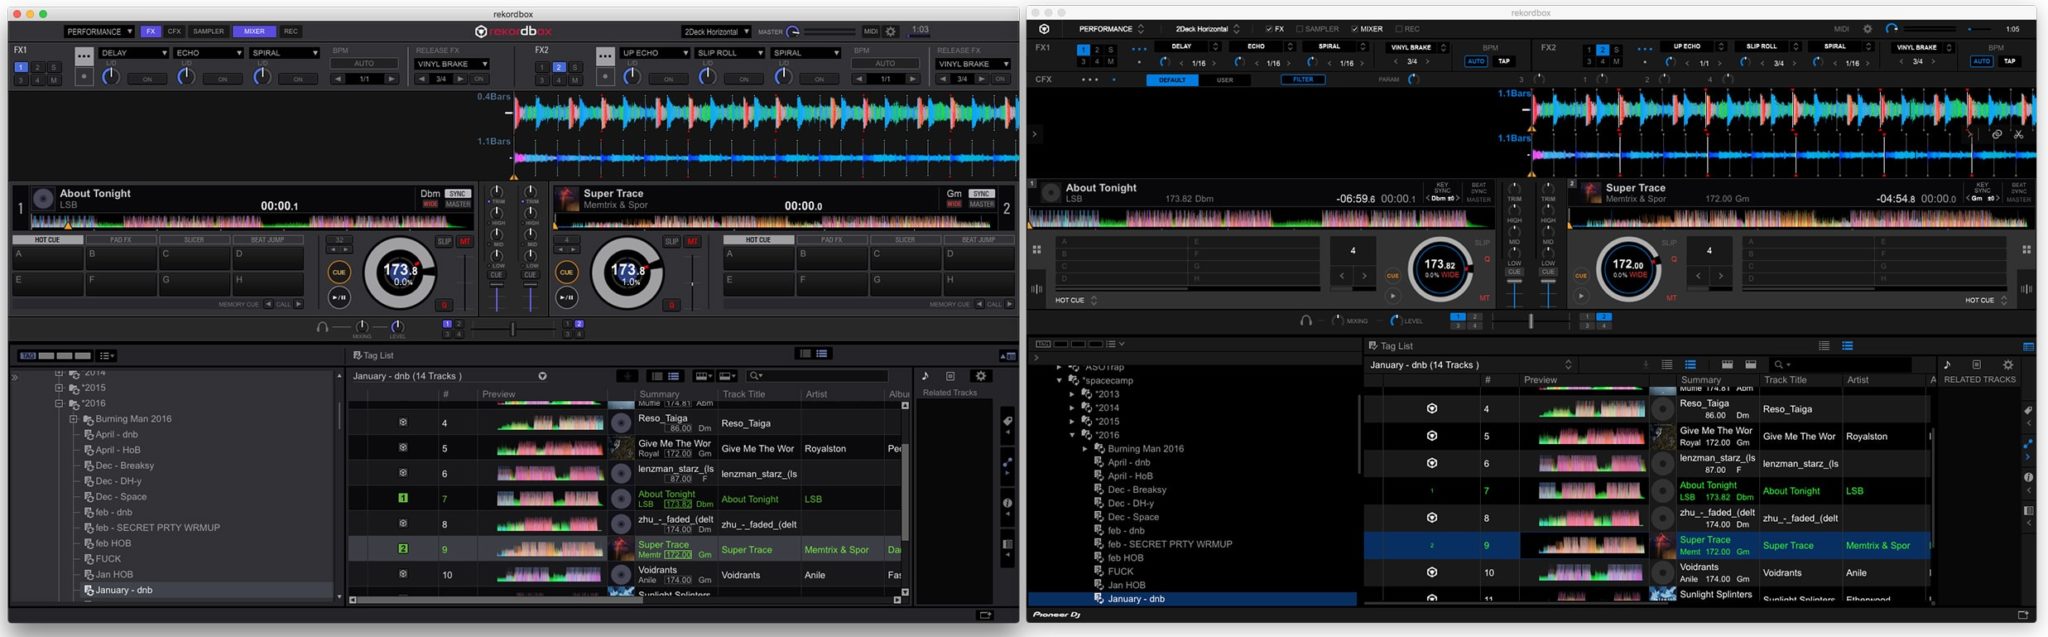This screenshot has height=637, width=2048.
Task: Open the 2Deck Horizontal layout dropdown, left window
Action: (716, 32)
